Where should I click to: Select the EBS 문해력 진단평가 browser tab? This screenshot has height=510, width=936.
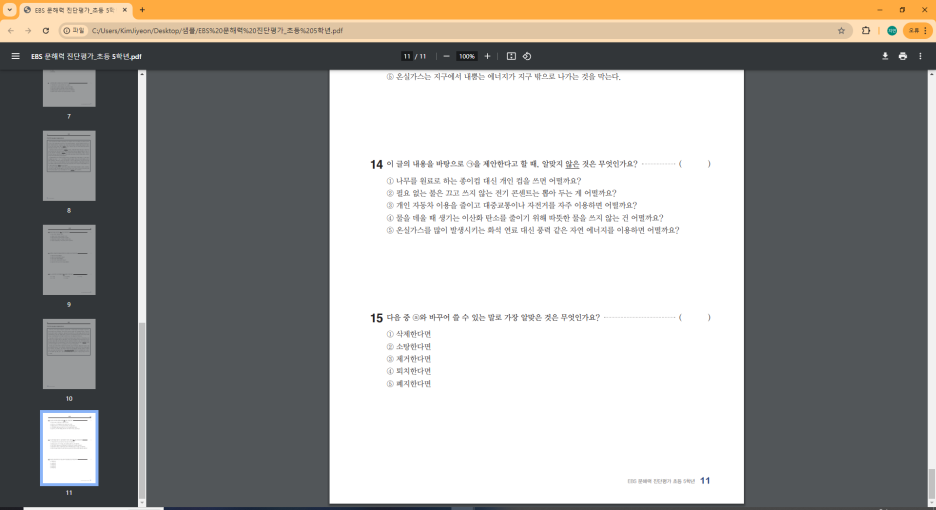[x=75, y=10]
